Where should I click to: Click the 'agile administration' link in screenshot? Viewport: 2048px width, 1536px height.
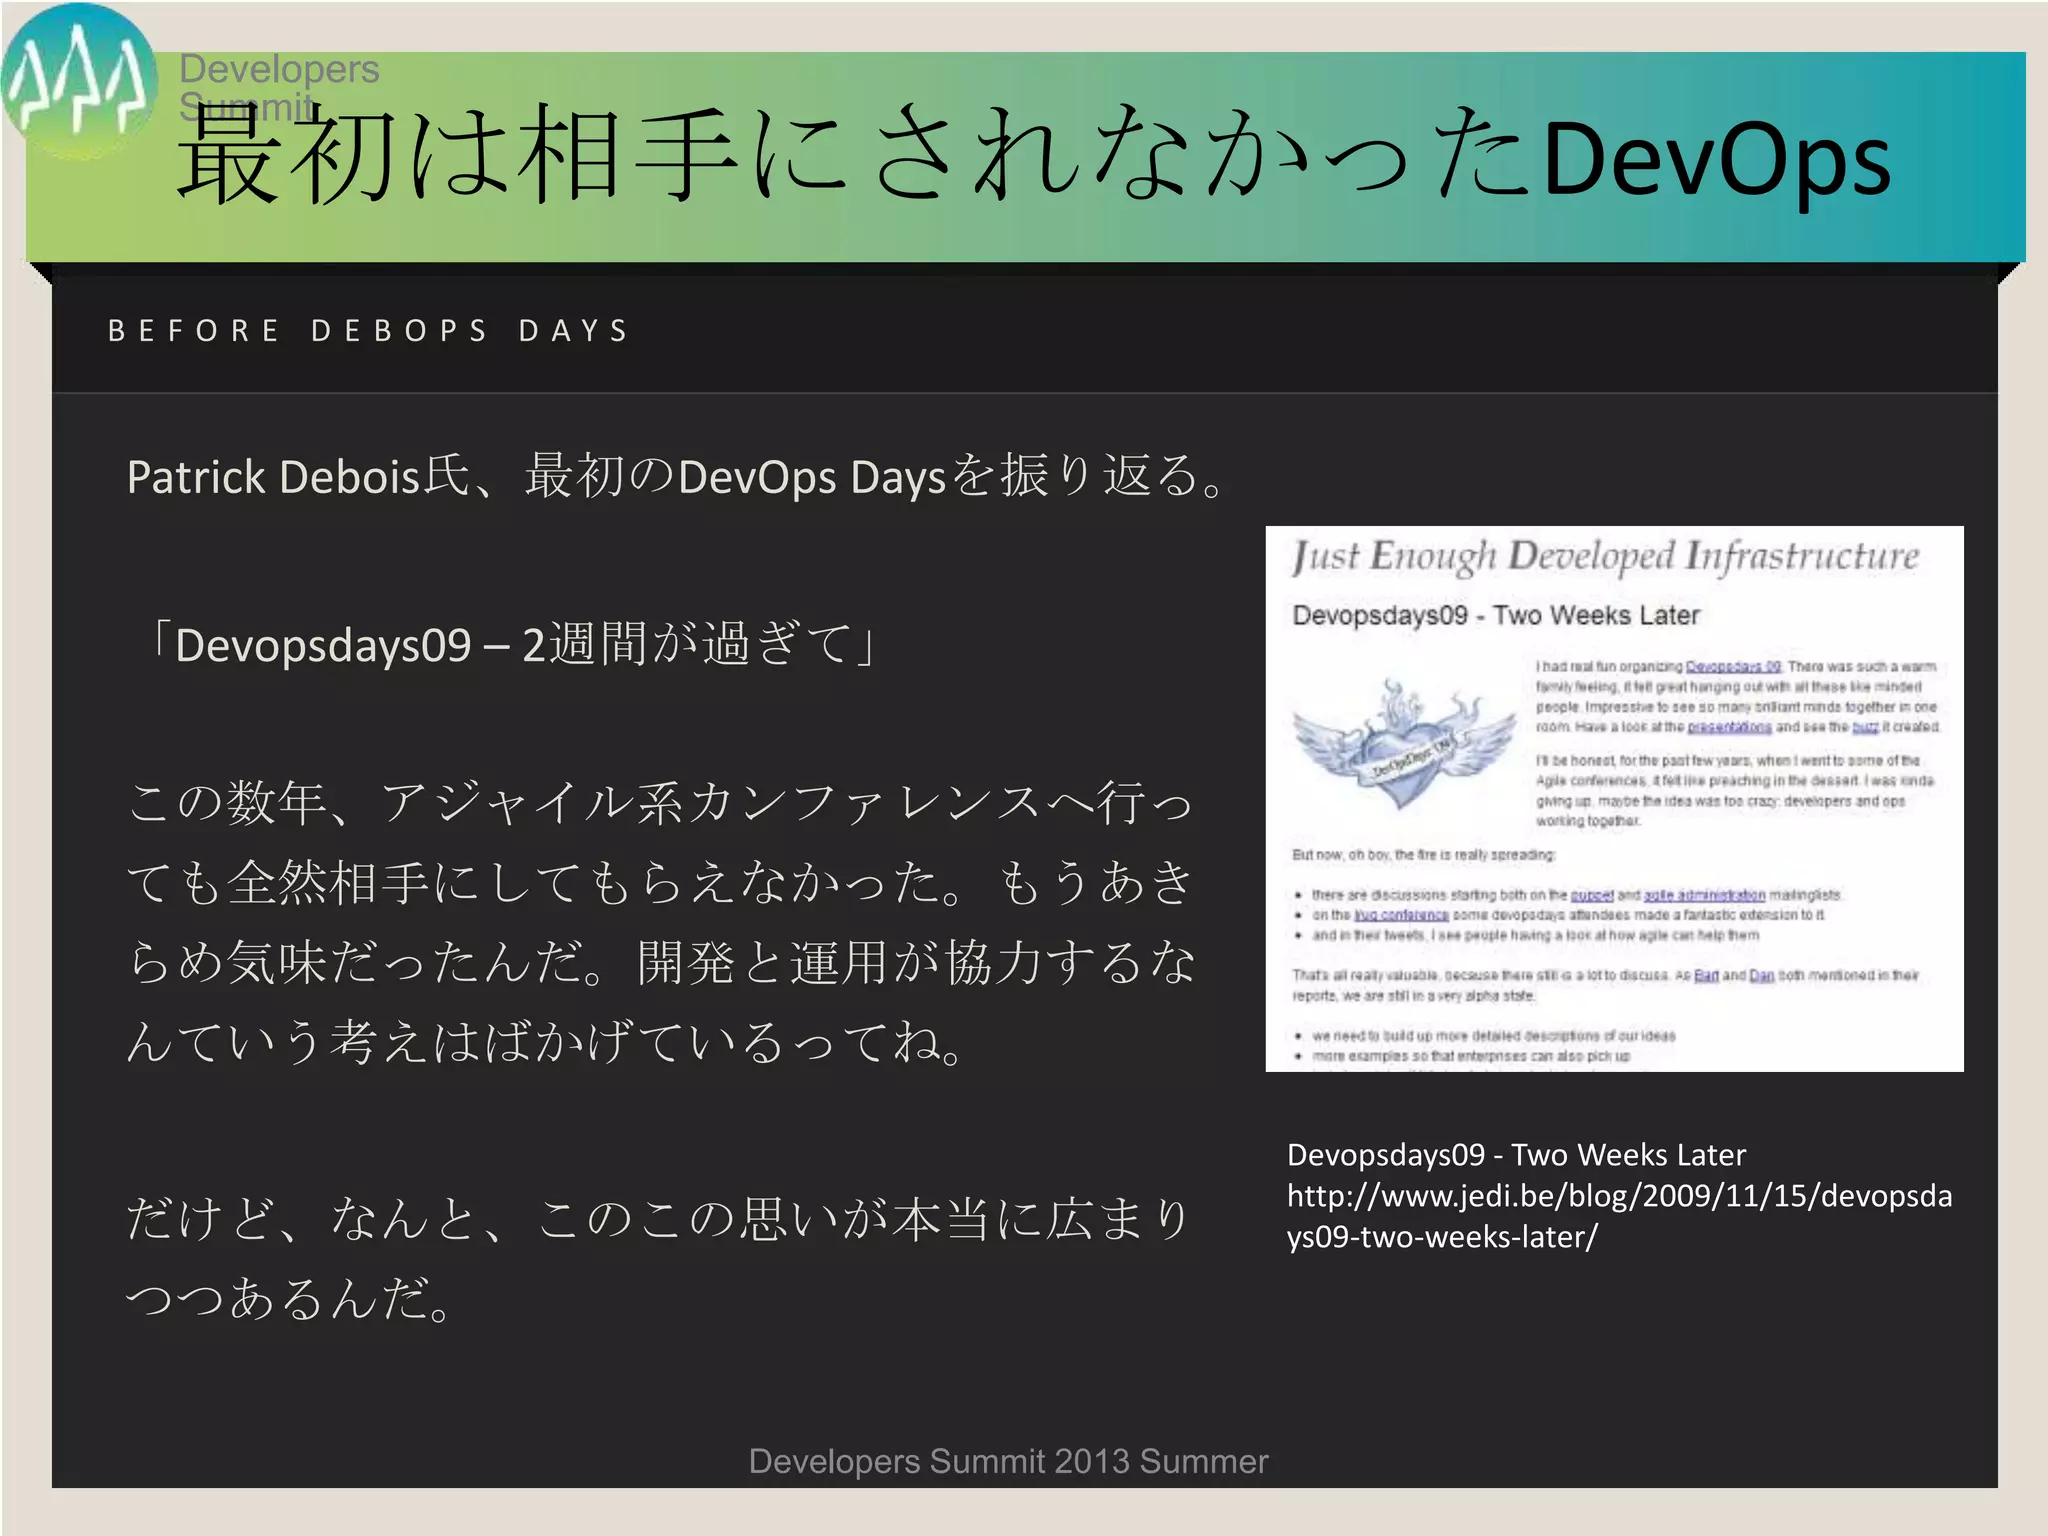[1705, 895]
